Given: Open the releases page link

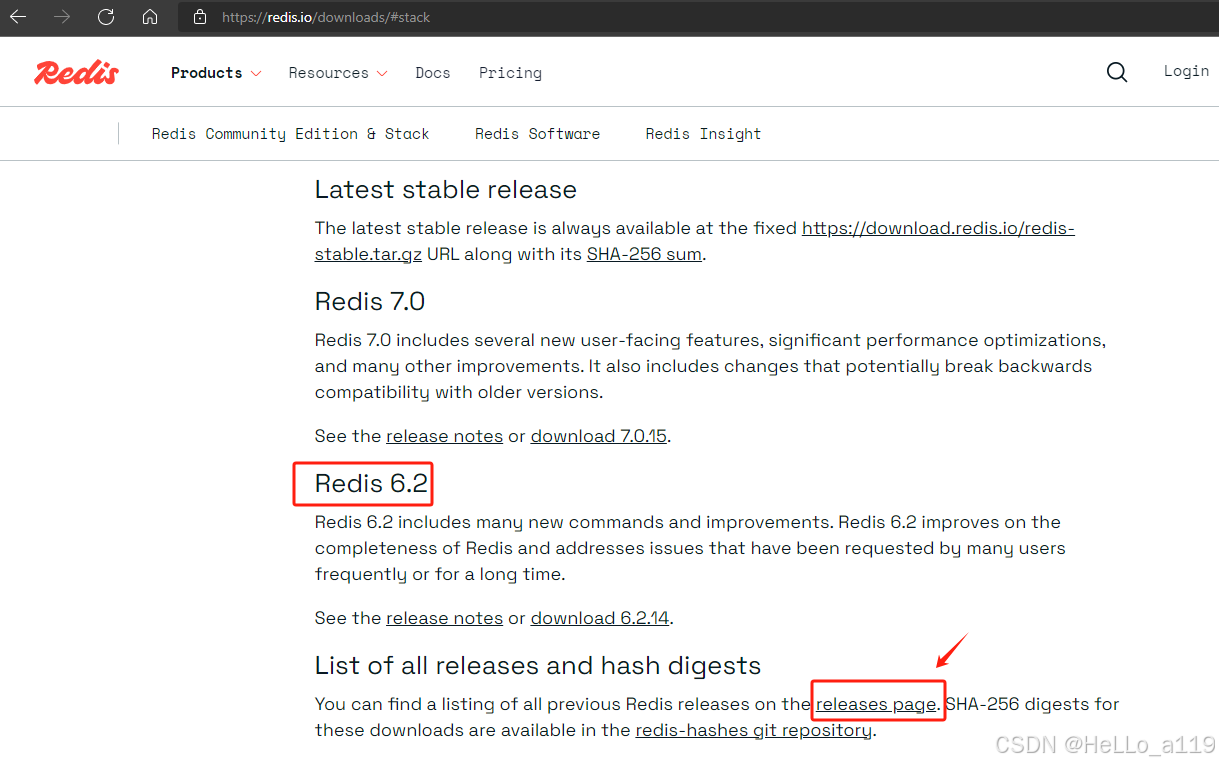Looking at the screenshot, I should click(x=877, y=704).
